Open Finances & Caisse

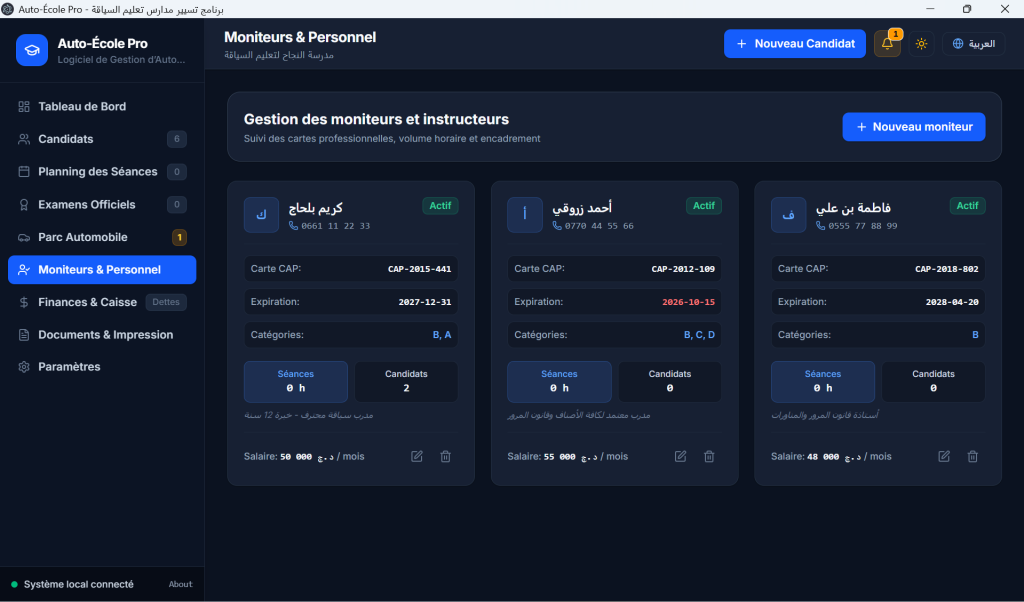tap(102, 302)
